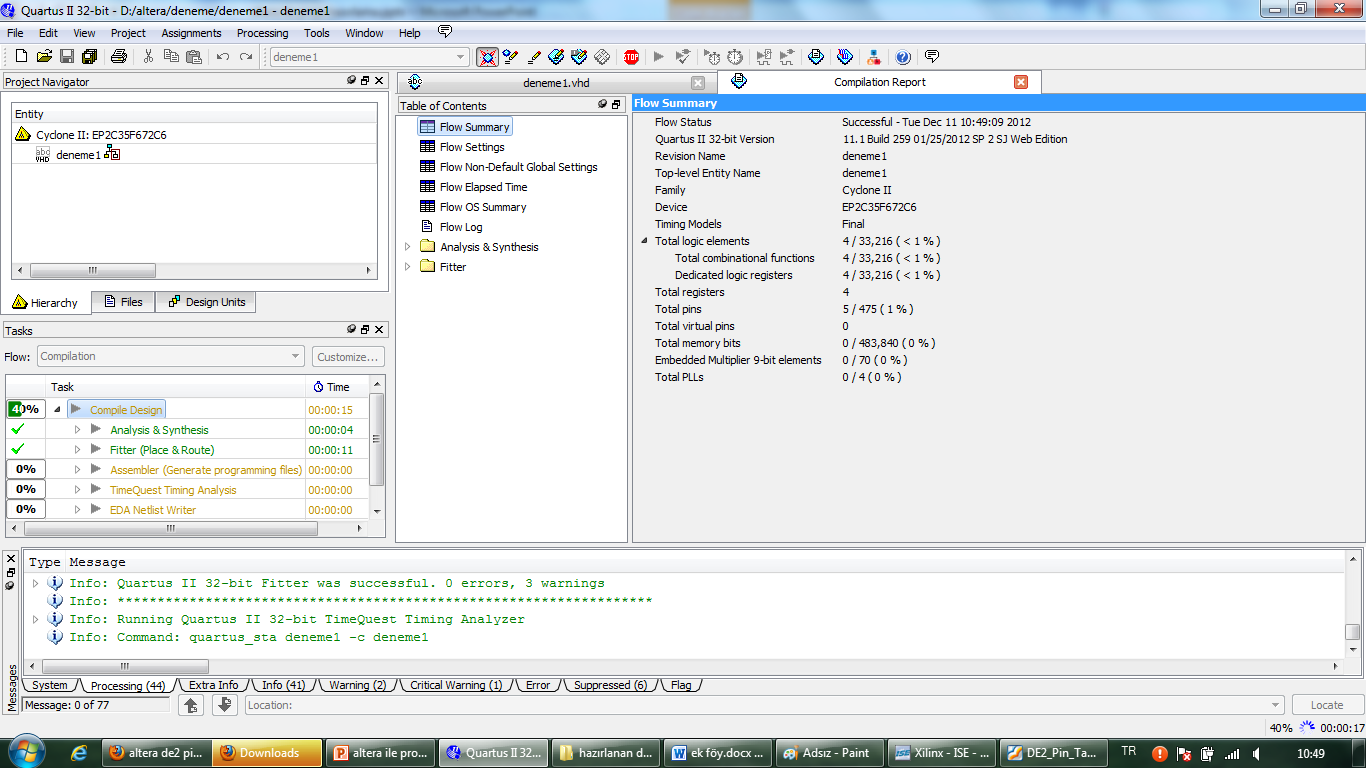Viewport: 1366px width, 768px height.
Task: Open the Assignments menu
Action: coord(191,33)
